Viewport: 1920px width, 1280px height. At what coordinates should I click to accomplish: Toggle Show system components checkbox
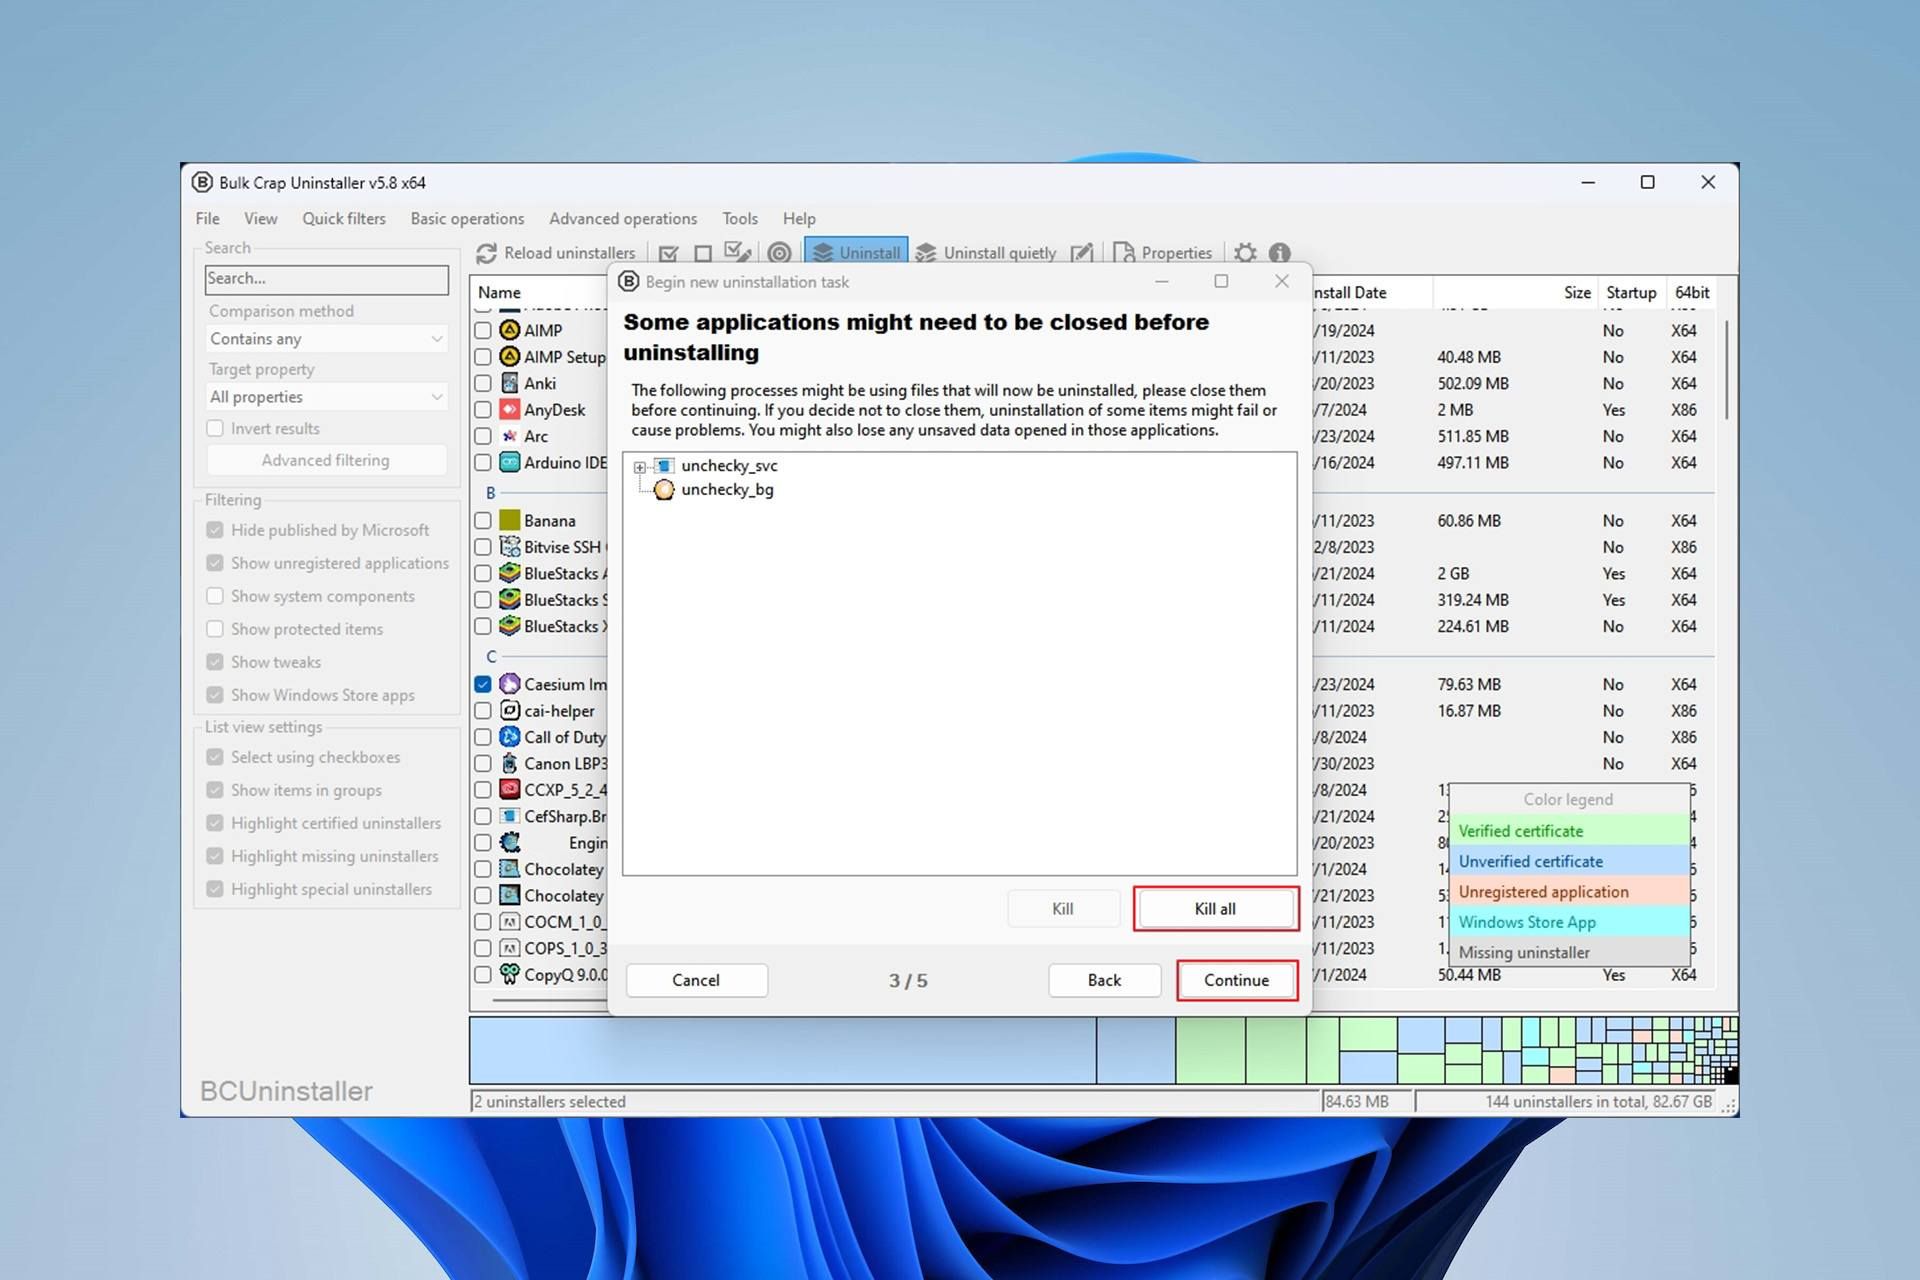[215, 596]
